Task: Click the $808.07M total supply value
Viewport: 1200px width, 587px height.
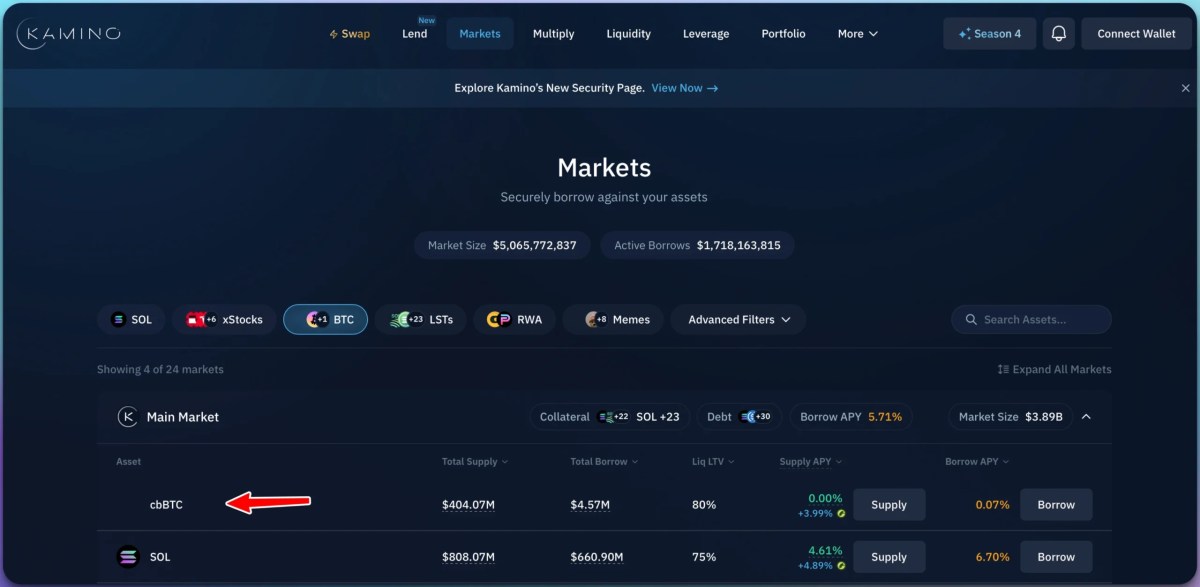Action: pyautogui.click(x=468, y=557)
